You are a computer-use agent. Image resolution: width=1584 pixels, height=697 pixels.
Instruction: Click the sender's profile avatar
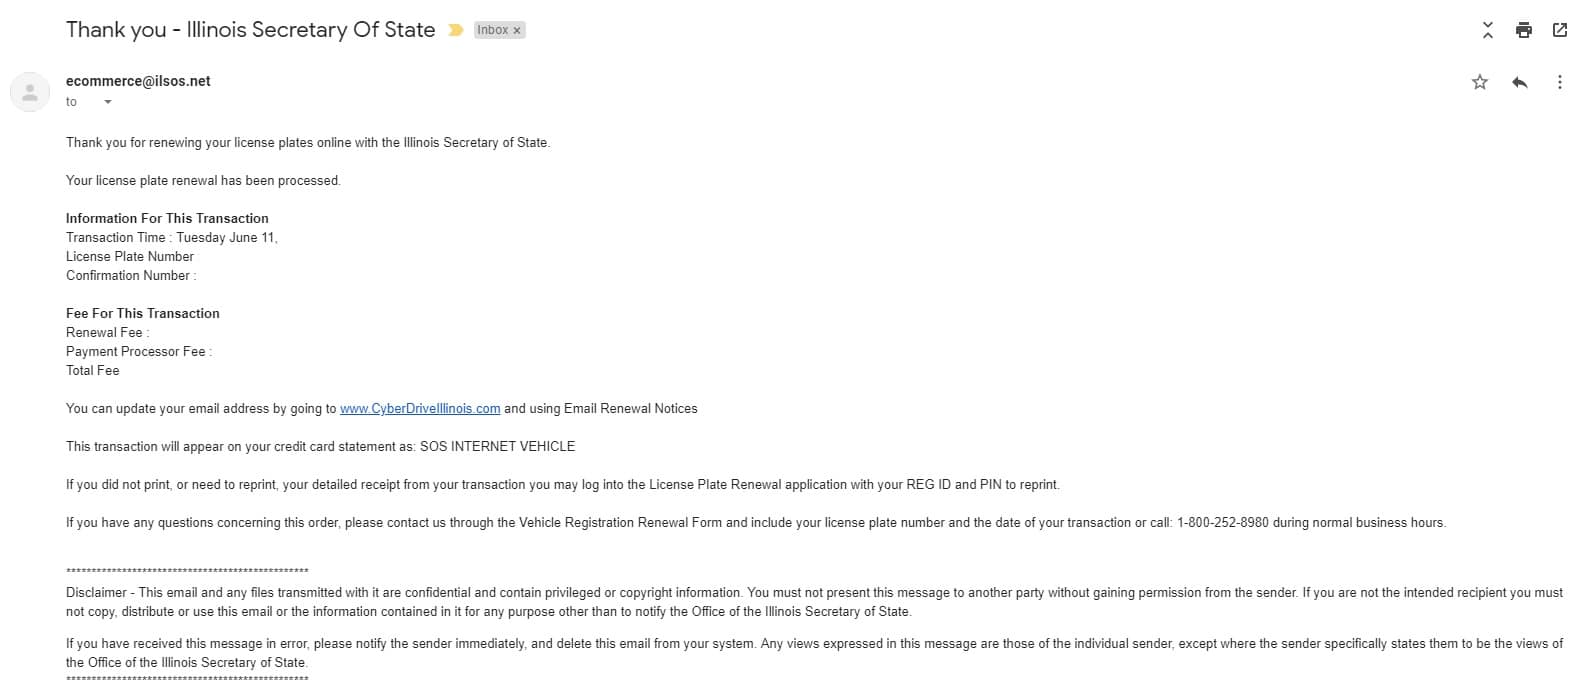pos(30,92)
